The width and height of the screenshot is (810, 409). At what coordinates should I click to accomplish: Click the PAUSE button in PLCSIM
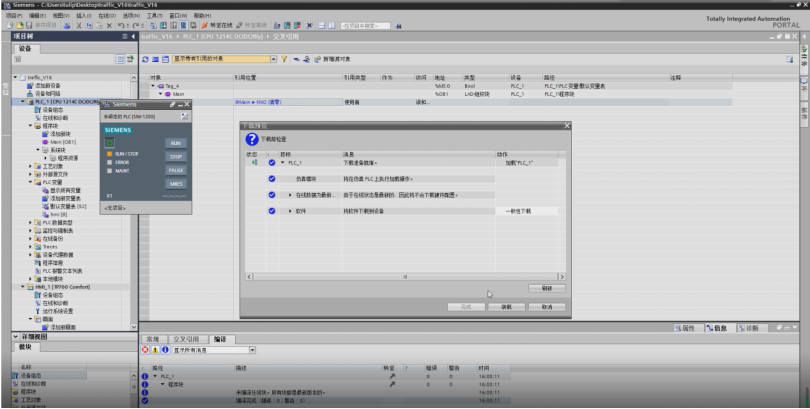176,170
